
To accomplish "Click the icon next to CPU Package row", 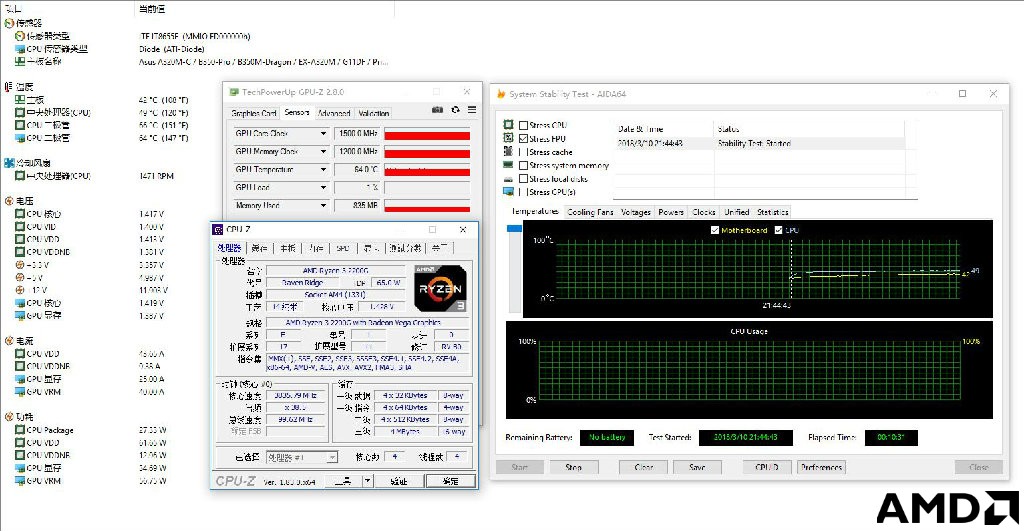I will [20, 430].
